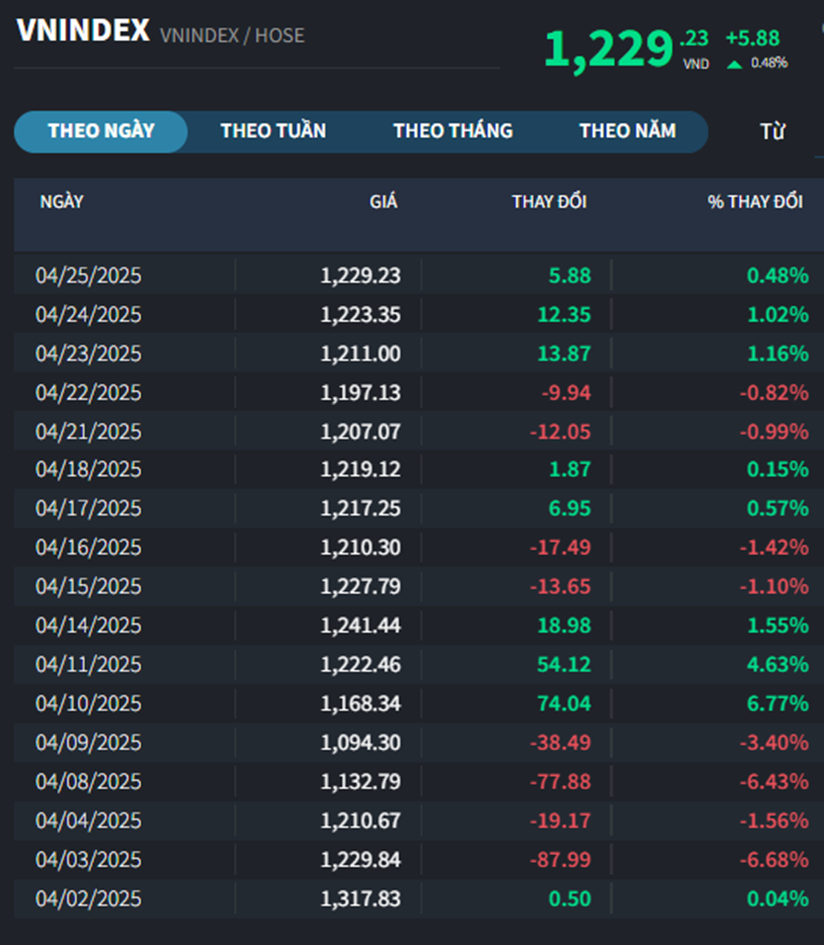Click the 6.77% percent change cell
The height and width of the screenshot is (945, 824).
(777, 704)
